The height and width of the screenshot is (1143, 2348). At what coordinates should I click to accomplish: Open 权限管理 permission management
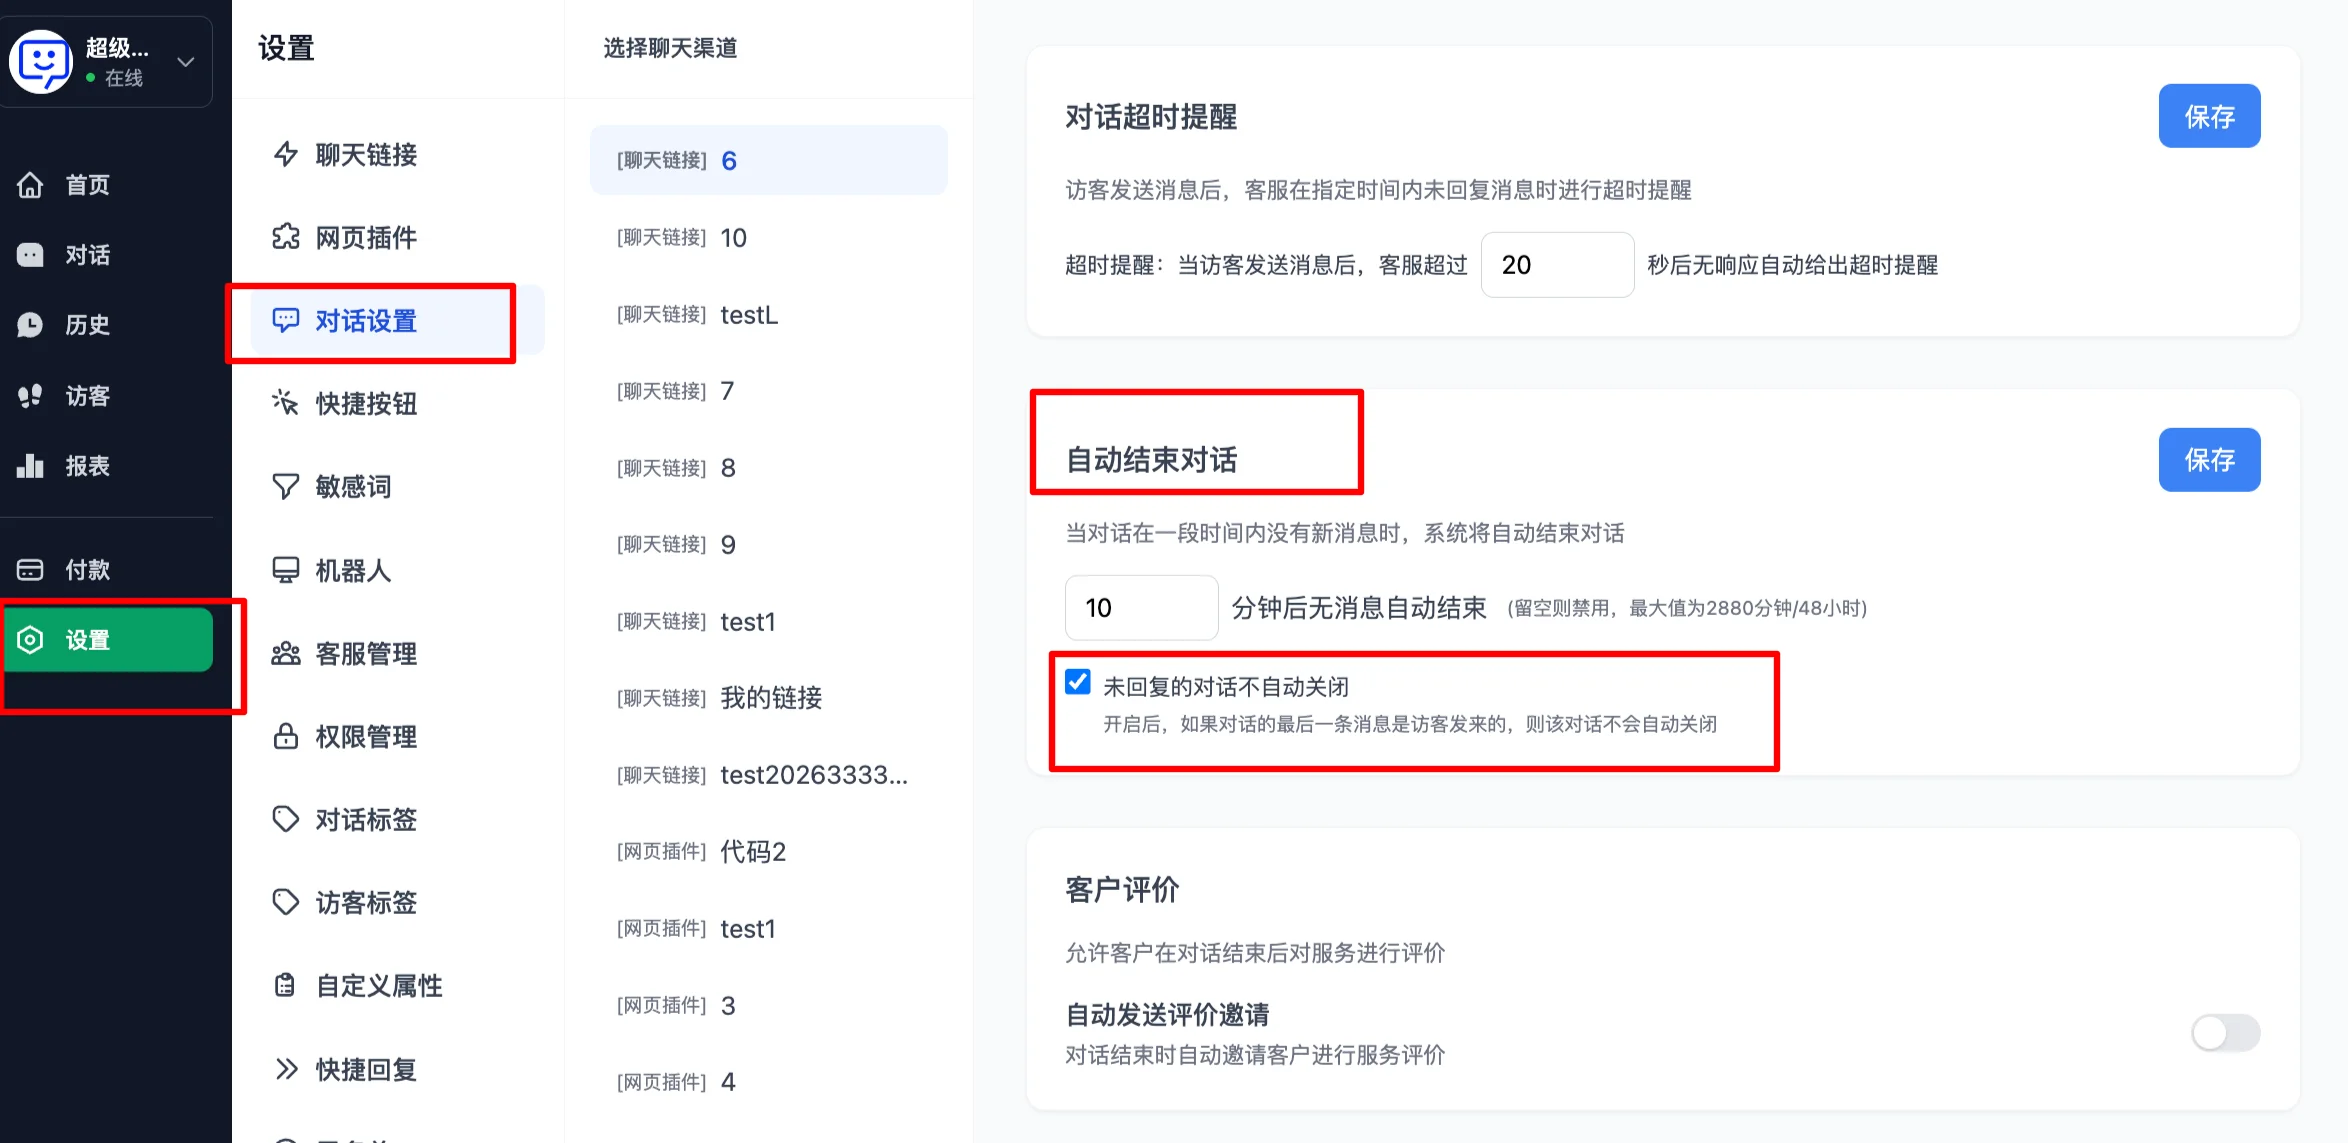(366, 737)
